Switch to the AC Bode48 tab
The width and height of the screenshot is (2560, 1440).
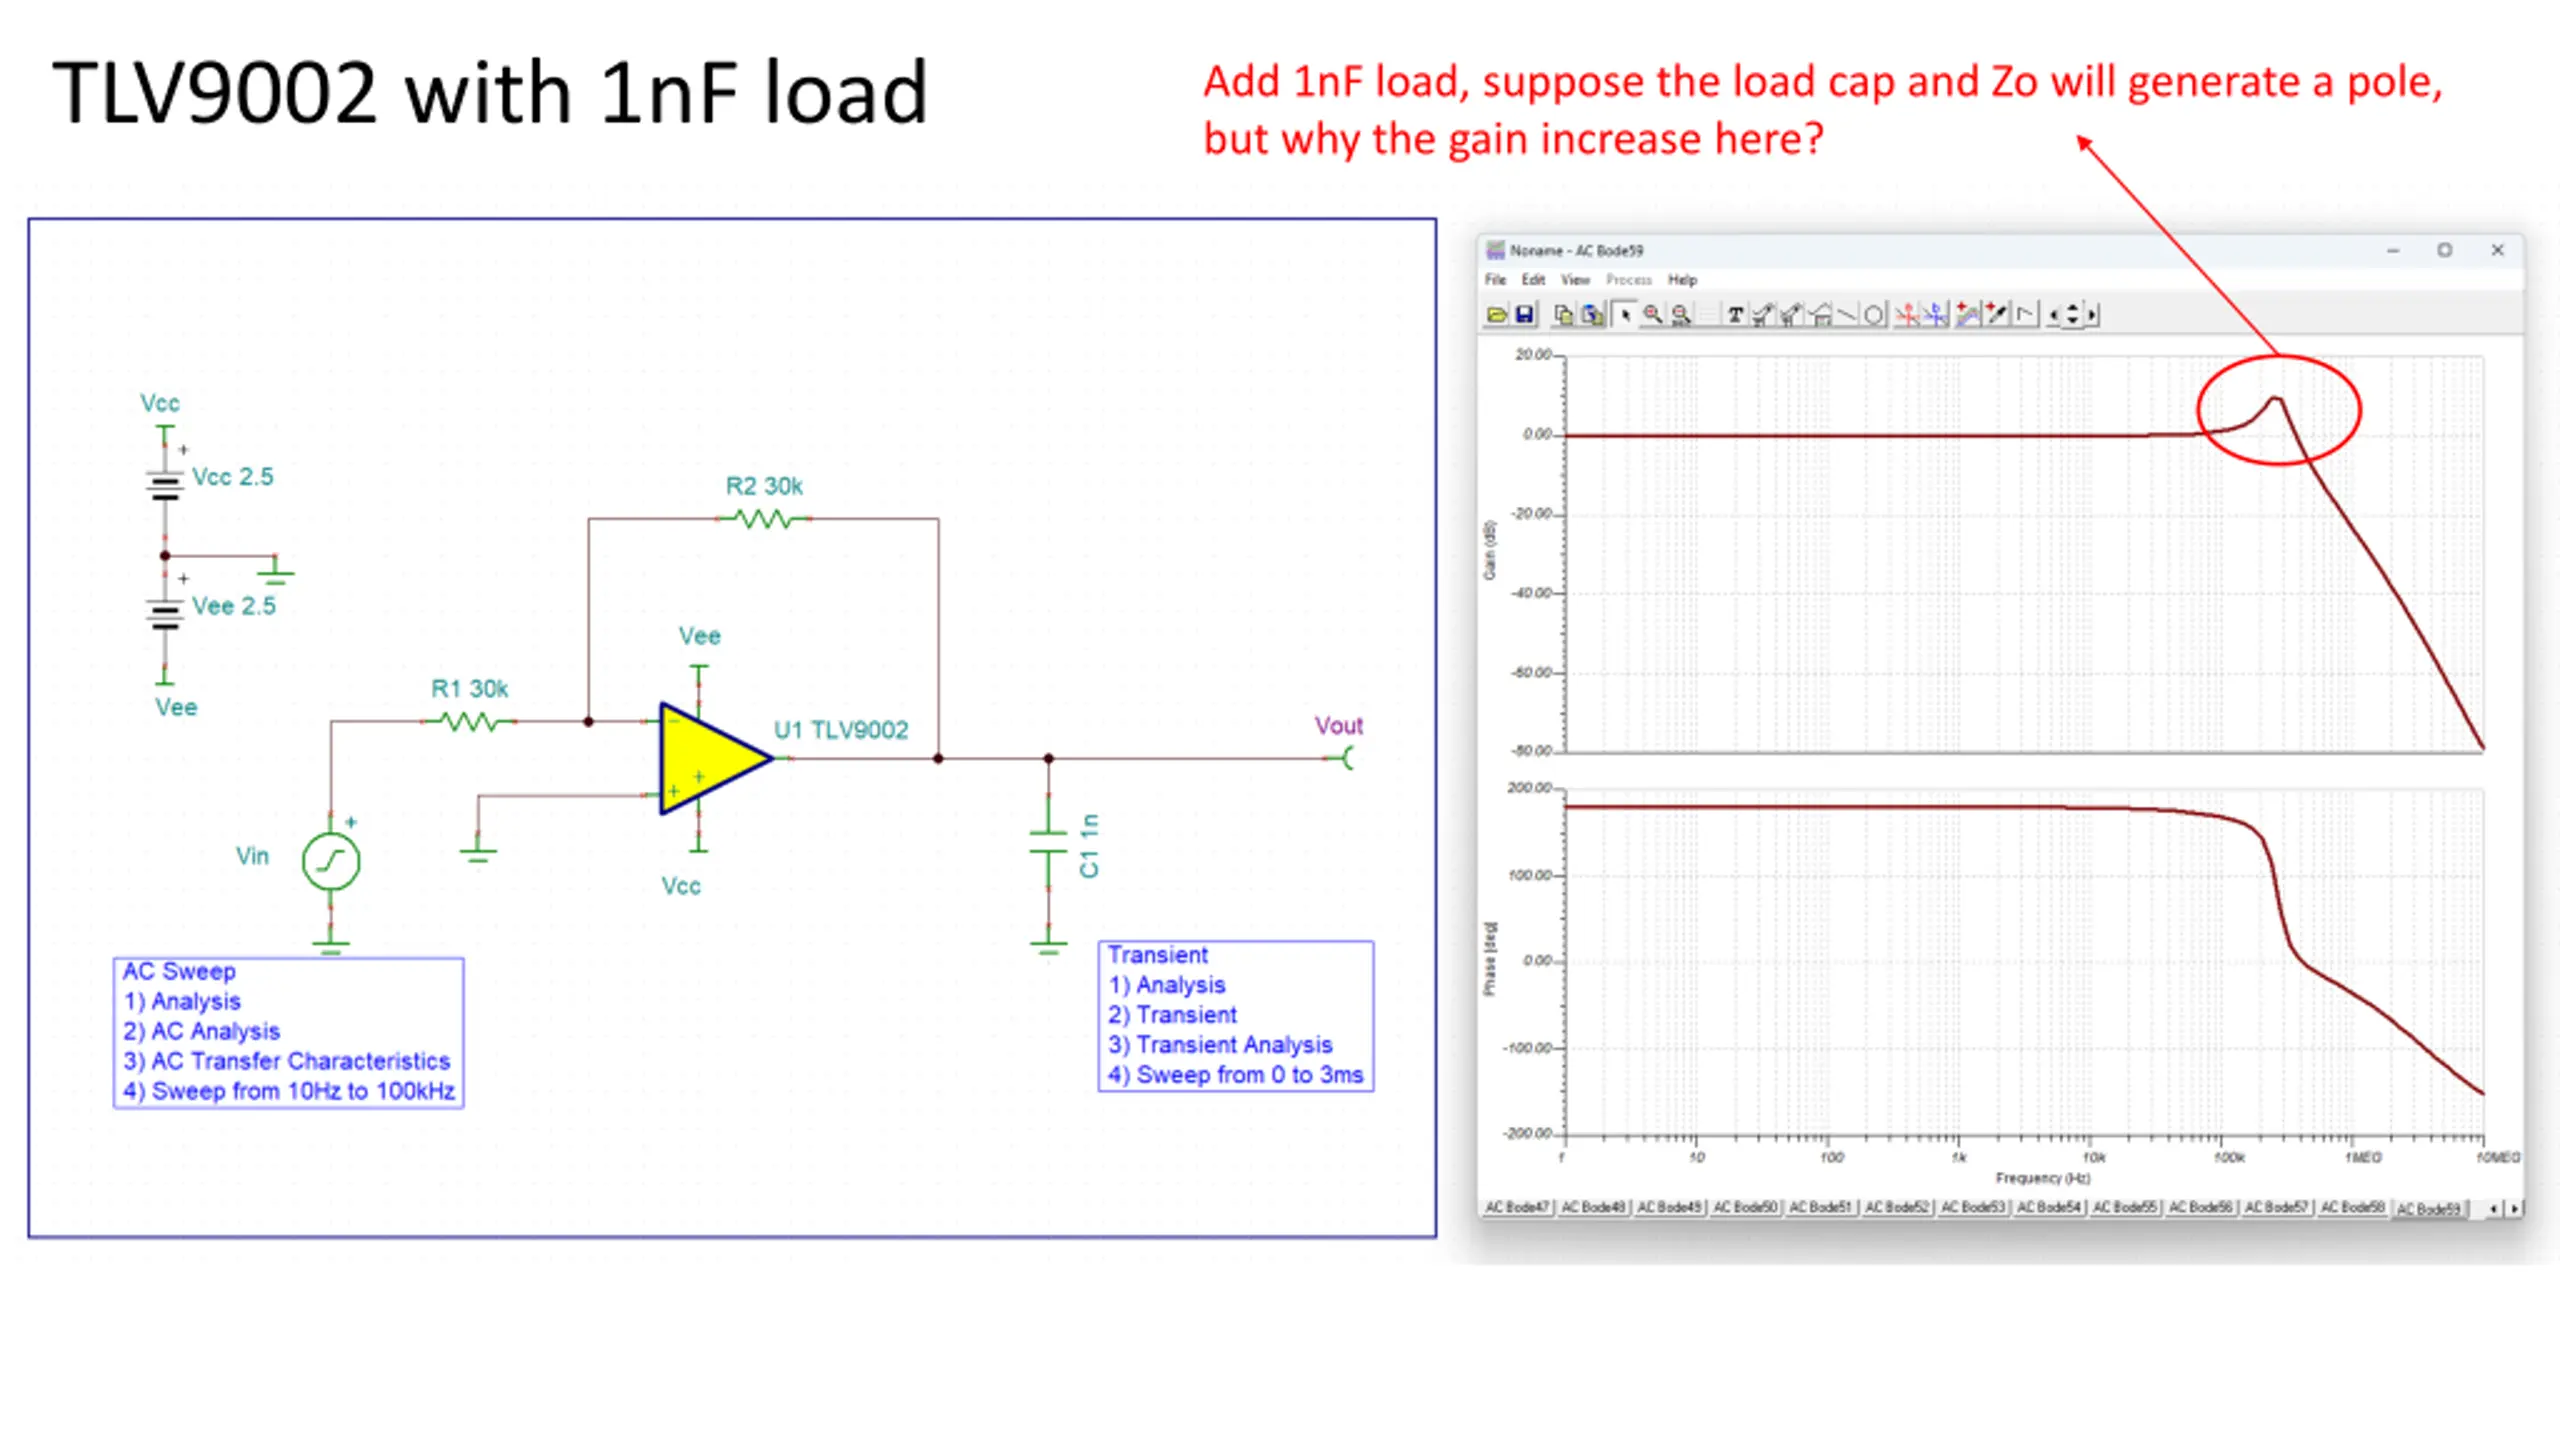pos(1593,1208)
